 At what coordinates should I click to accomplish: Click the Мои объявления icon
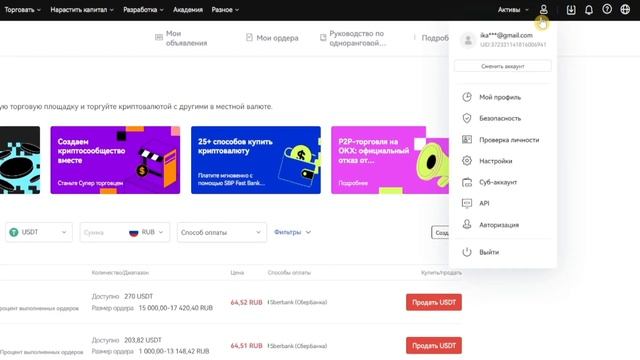[x=159, y=38]
